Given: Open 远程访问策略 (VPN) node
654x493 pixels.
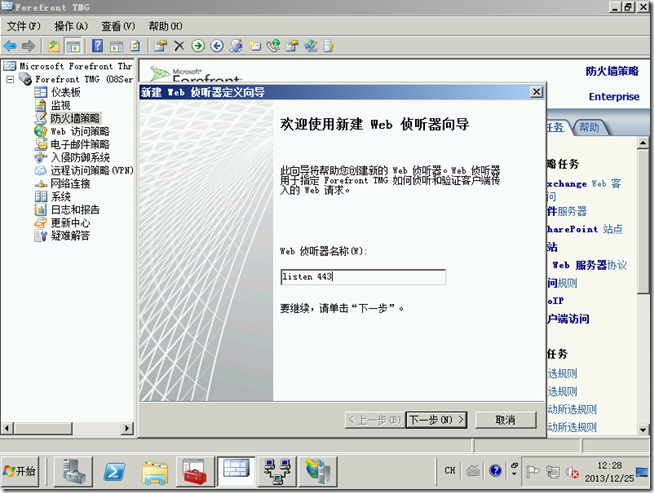Looking at the screenshot, I should click(92, 170).
